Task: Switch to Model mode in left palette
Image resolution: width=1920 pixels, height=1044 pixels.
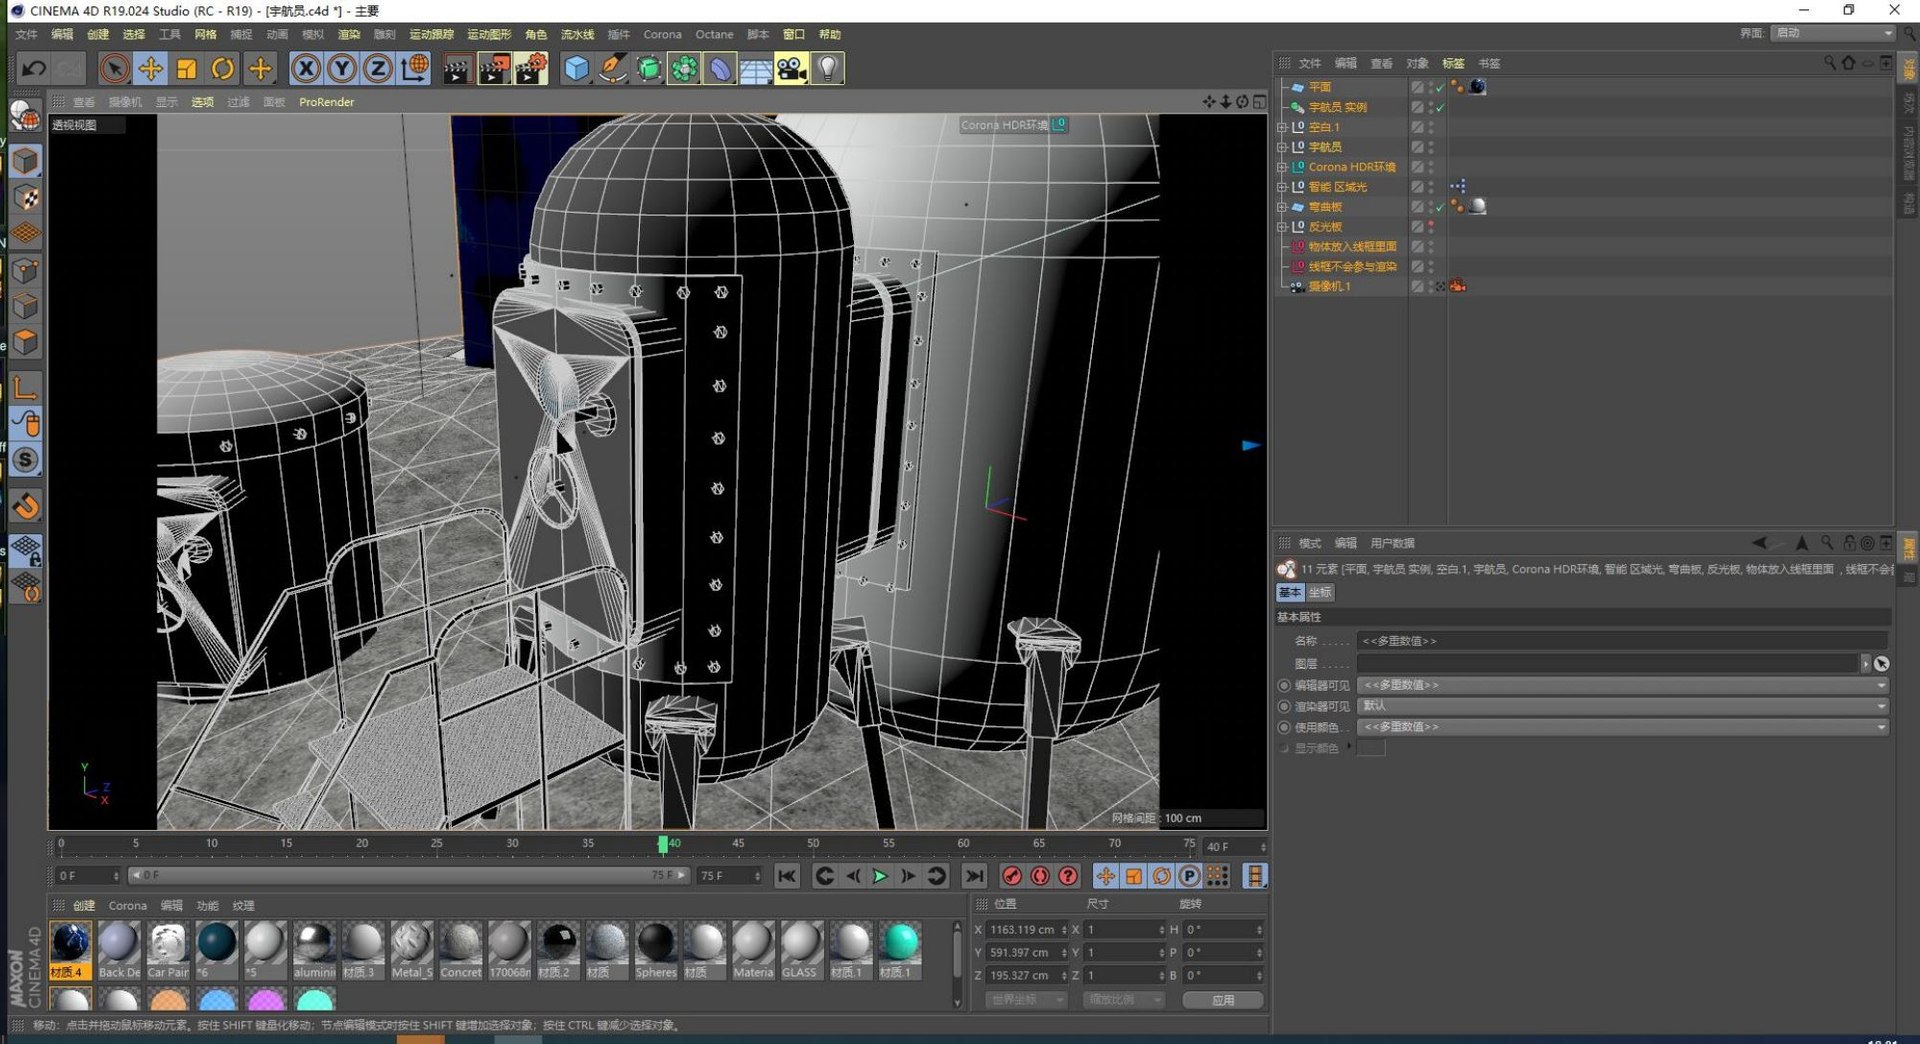Action: coord(26,162)
